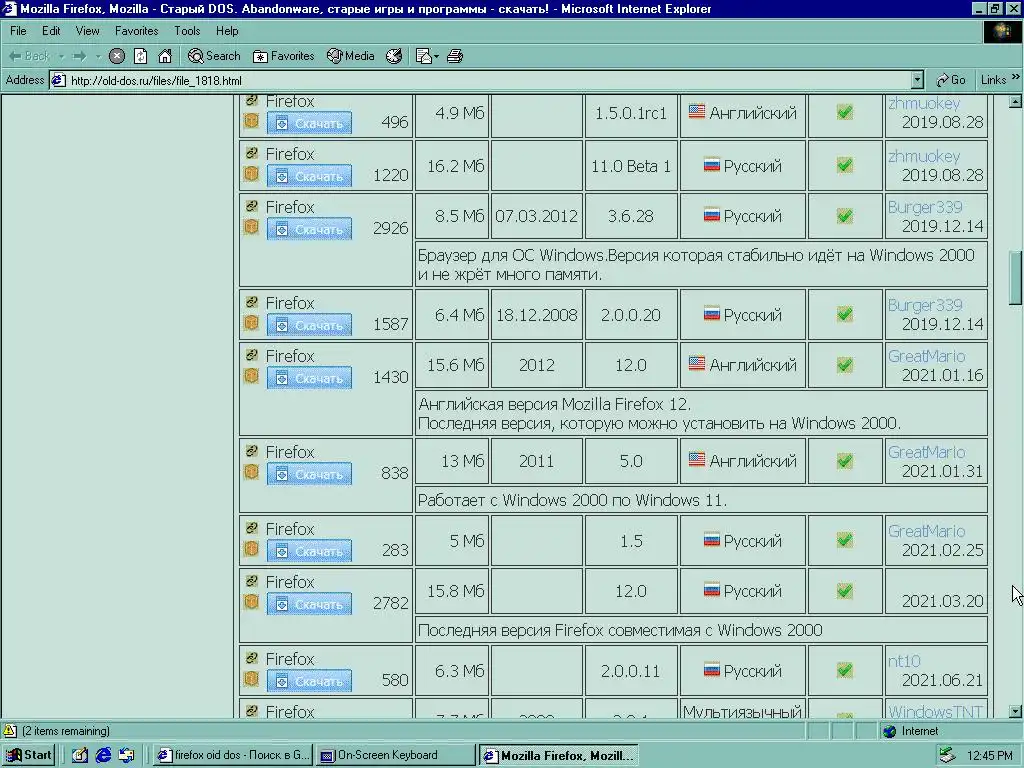The width and height of the screenshot is (1024, 768).
Task: Expand the Edit button dropdown arrow
Action: [x=436, y=56]
